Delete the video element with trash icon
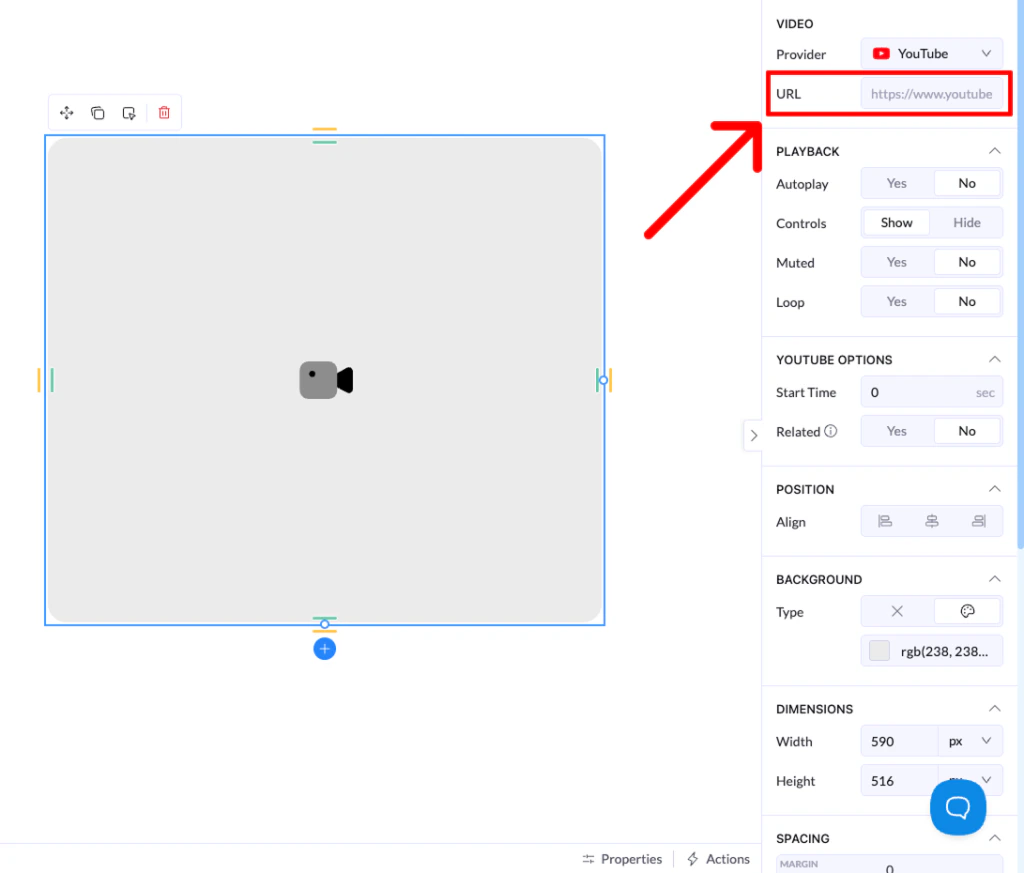 [x=164, y=113]
